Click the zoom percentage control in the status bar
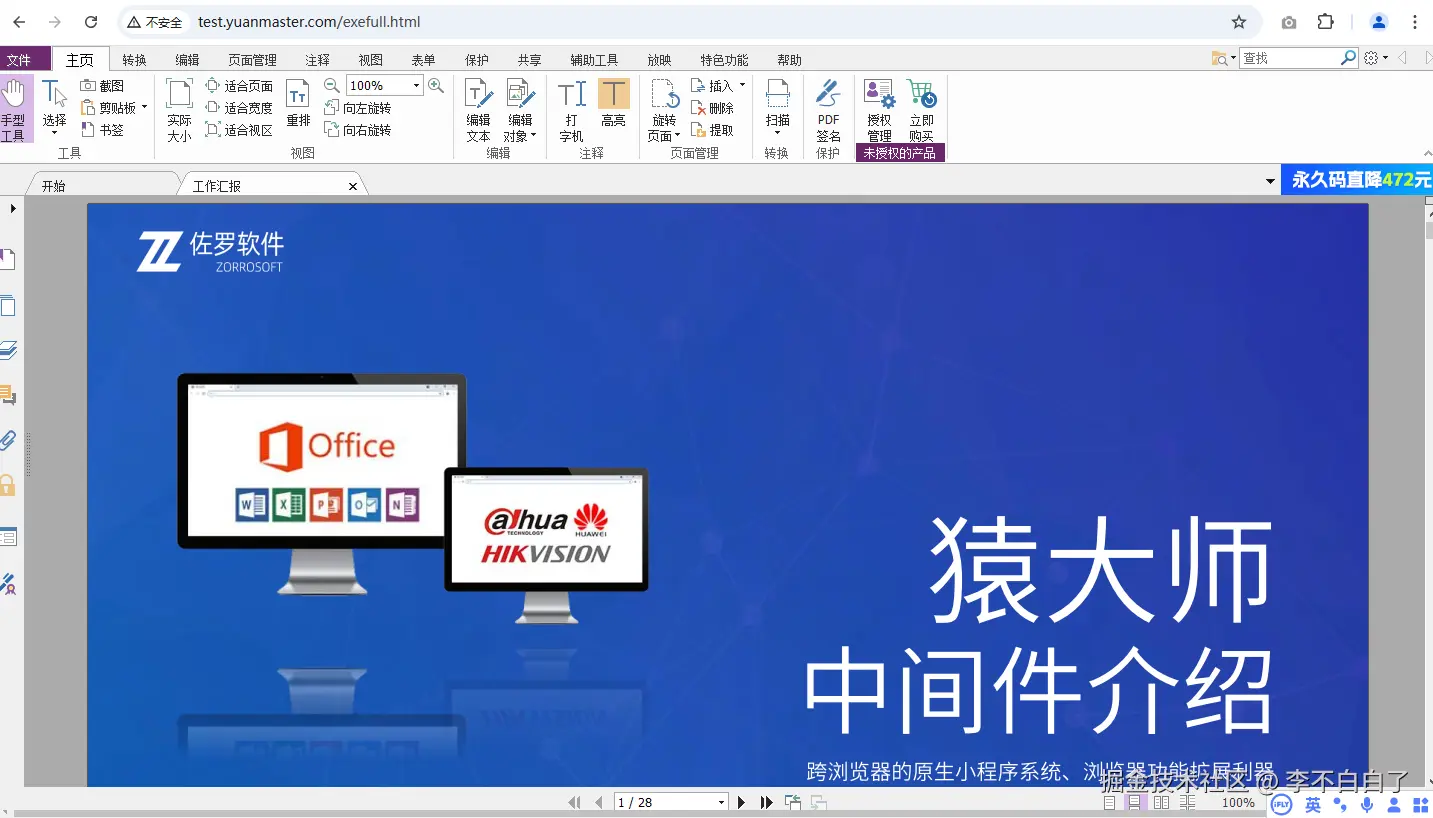The image size is (1433, 818). point(1238,802)
